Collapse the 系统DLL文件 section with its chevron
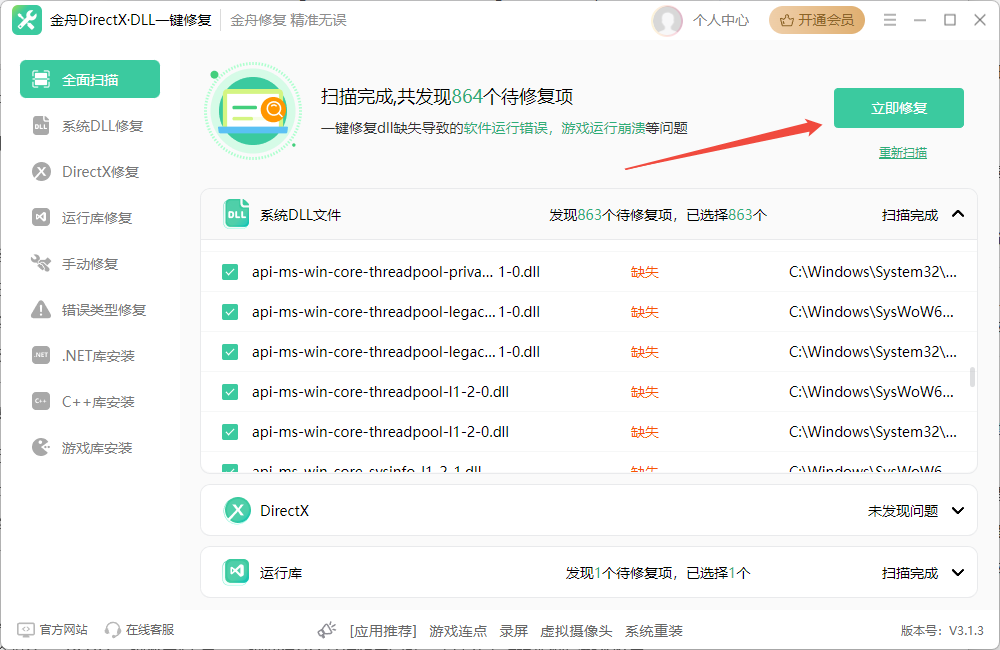 [957, 214]
